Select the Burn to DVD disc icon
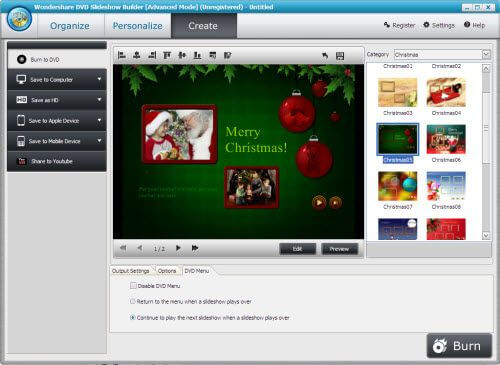The image size is (500, 365). (x=22, y=59)
